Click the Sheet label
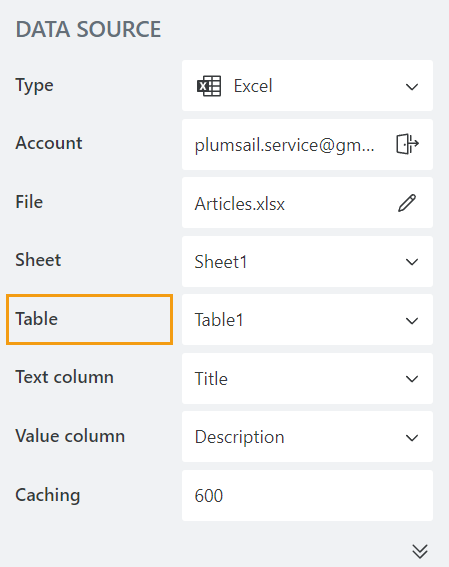The height and width of the screenshot is (567, 449). [x=38, y=260]
